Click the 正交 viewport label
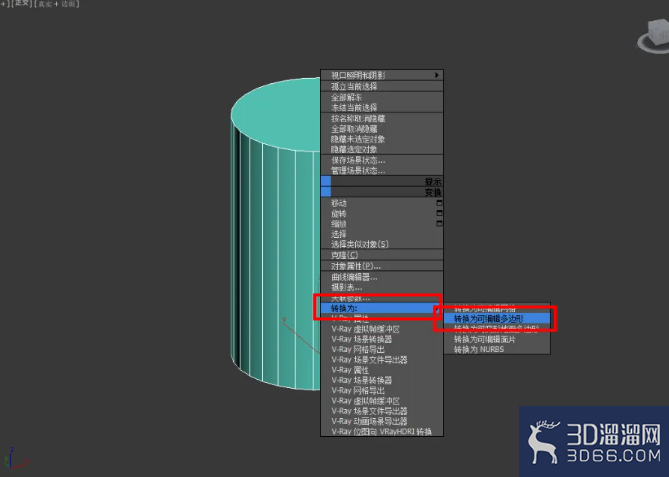 22,3
